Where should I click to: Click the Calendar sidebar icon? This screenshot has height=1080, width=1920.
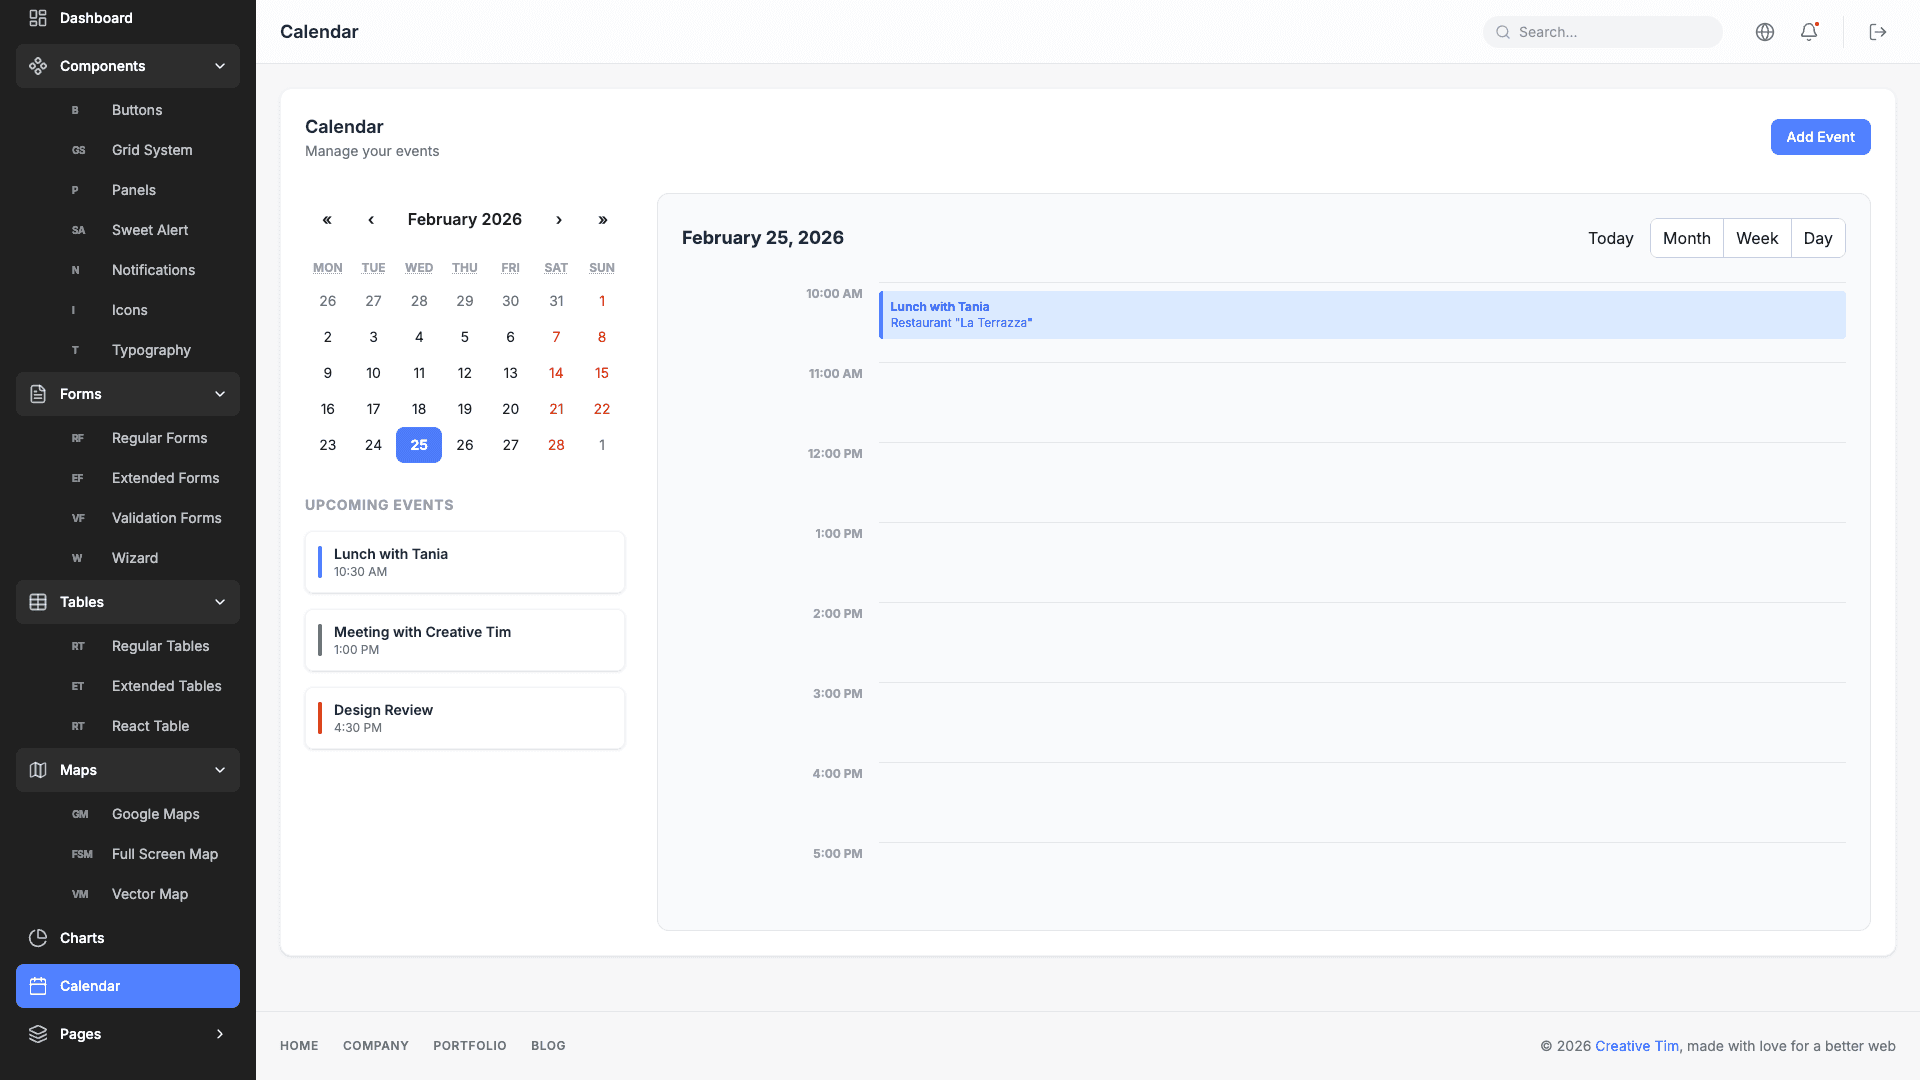click(x=37, y=986)
